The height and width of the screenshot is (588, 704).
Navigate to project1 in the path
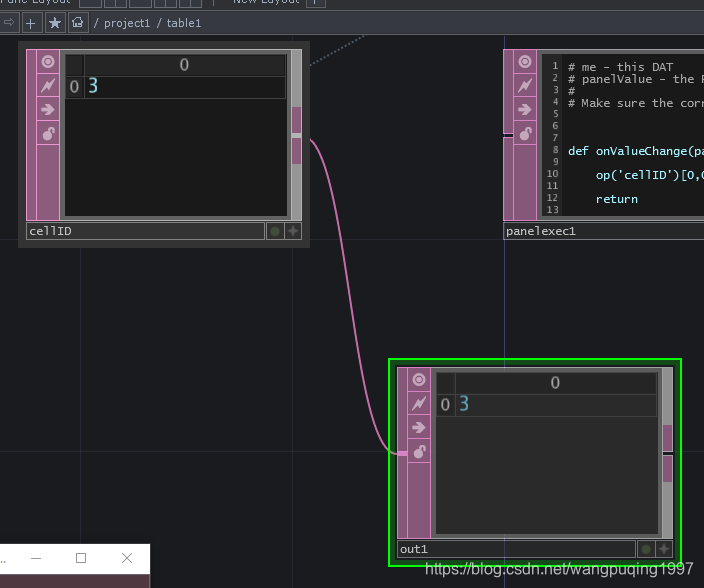[x=127, y=23]
